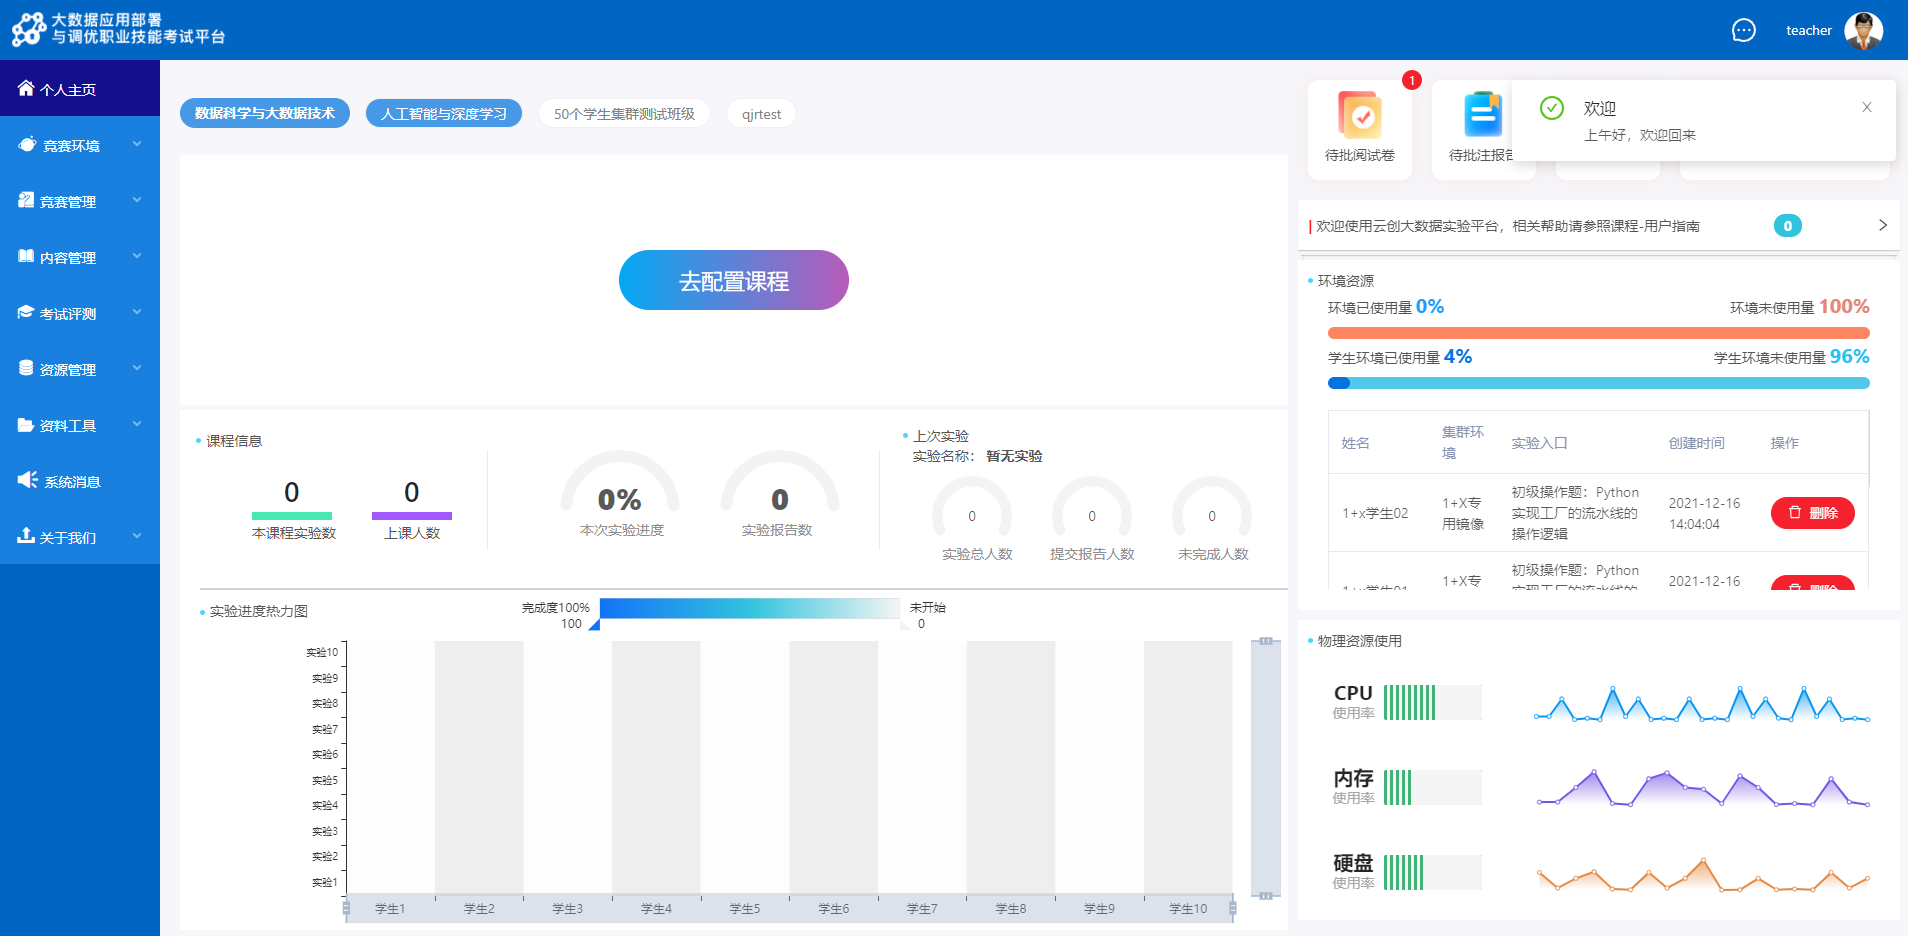Close the 欢迎 notification popup
1908x936 pixels.
[x=1866, y=107]
